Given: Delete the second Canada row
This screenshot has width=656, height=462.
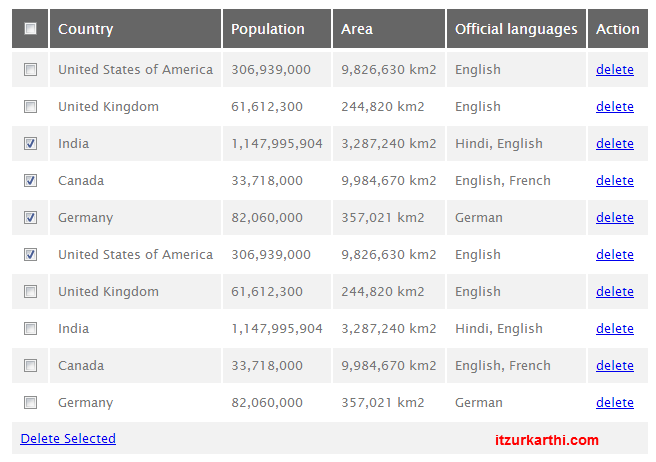Looking at the screenshot, I should 615,366.
